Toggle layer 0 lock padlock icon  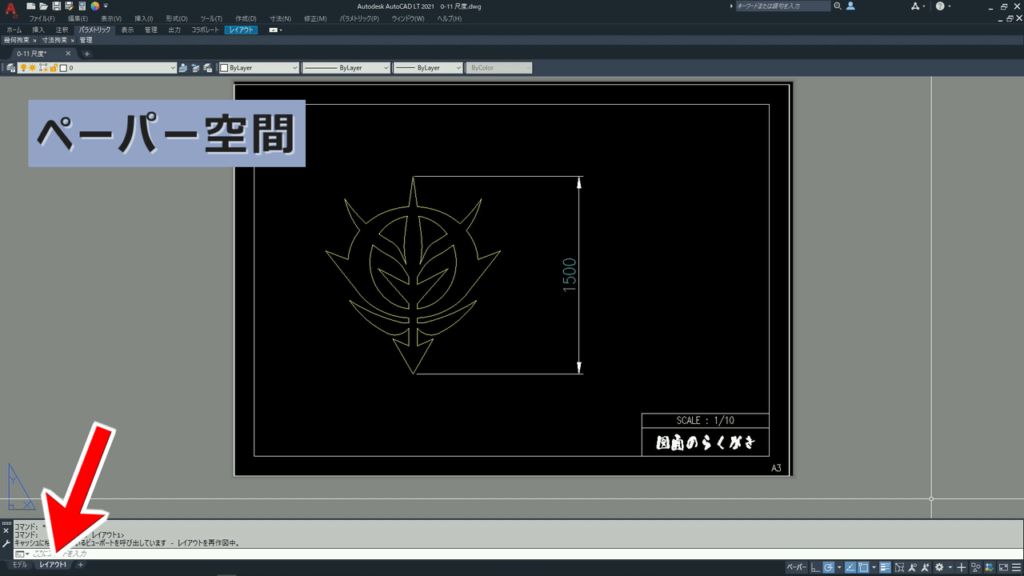coord(54,68)
